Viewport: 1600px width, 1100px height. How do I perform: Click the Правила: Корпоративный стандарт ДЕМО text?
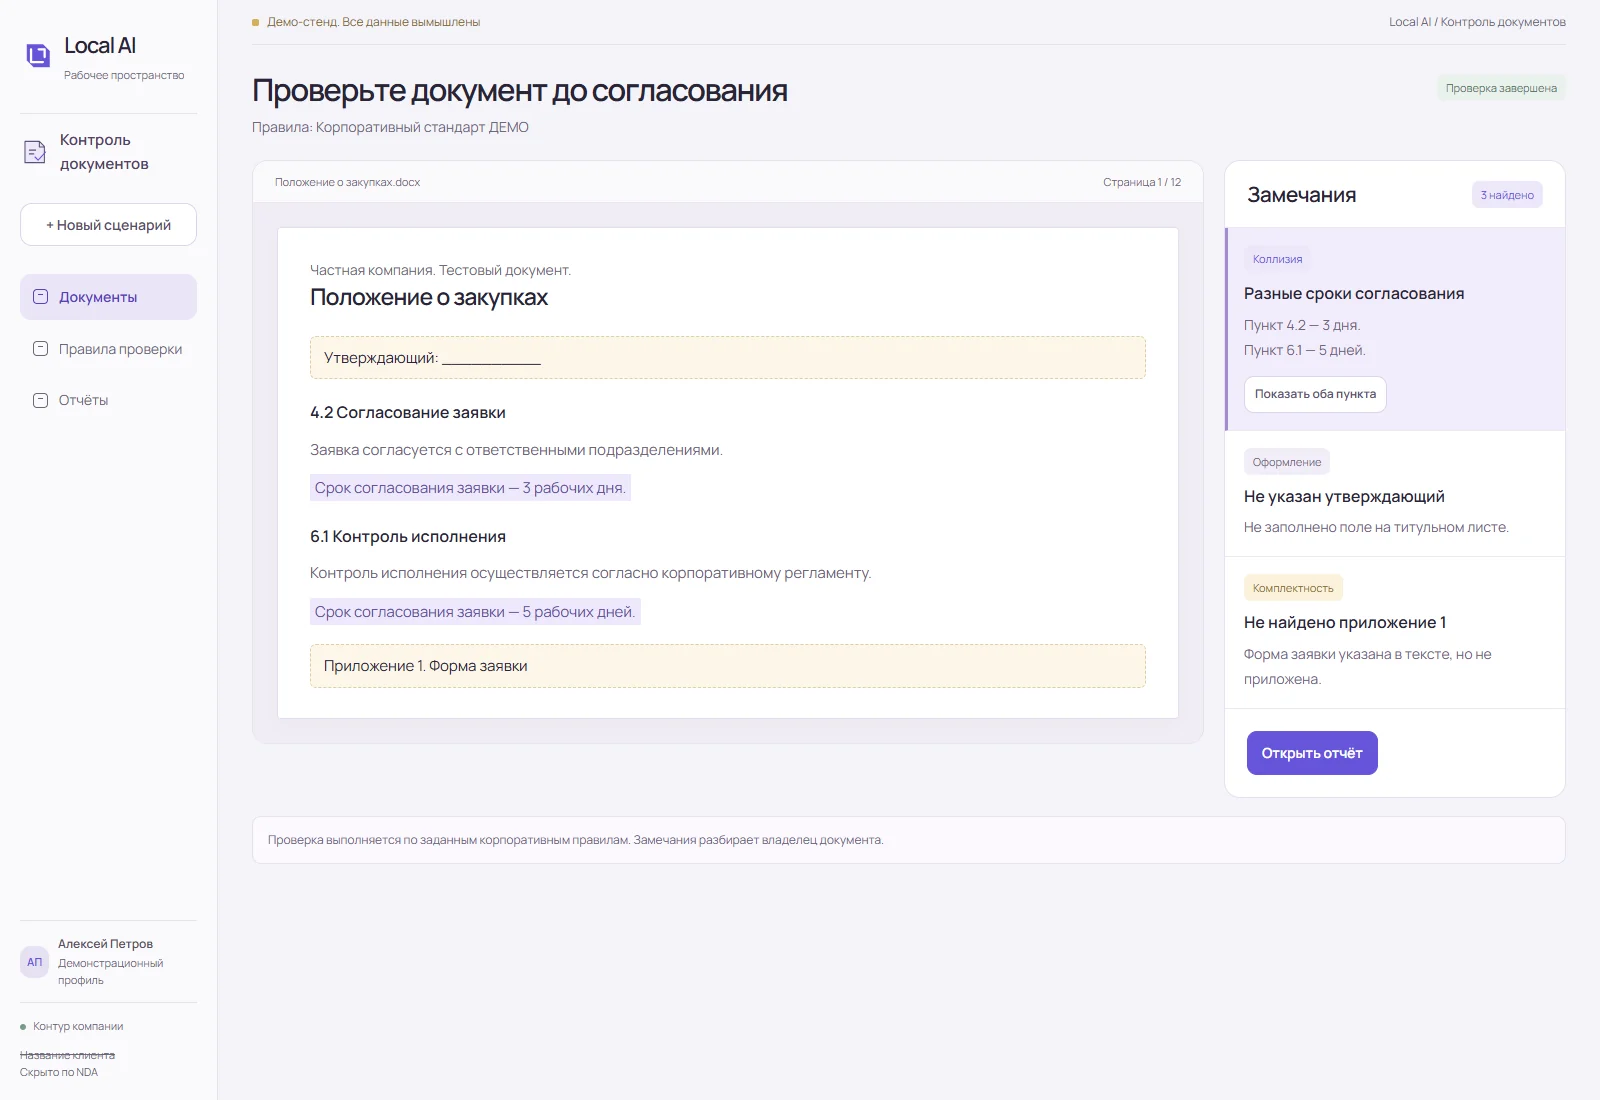point(390,127)
